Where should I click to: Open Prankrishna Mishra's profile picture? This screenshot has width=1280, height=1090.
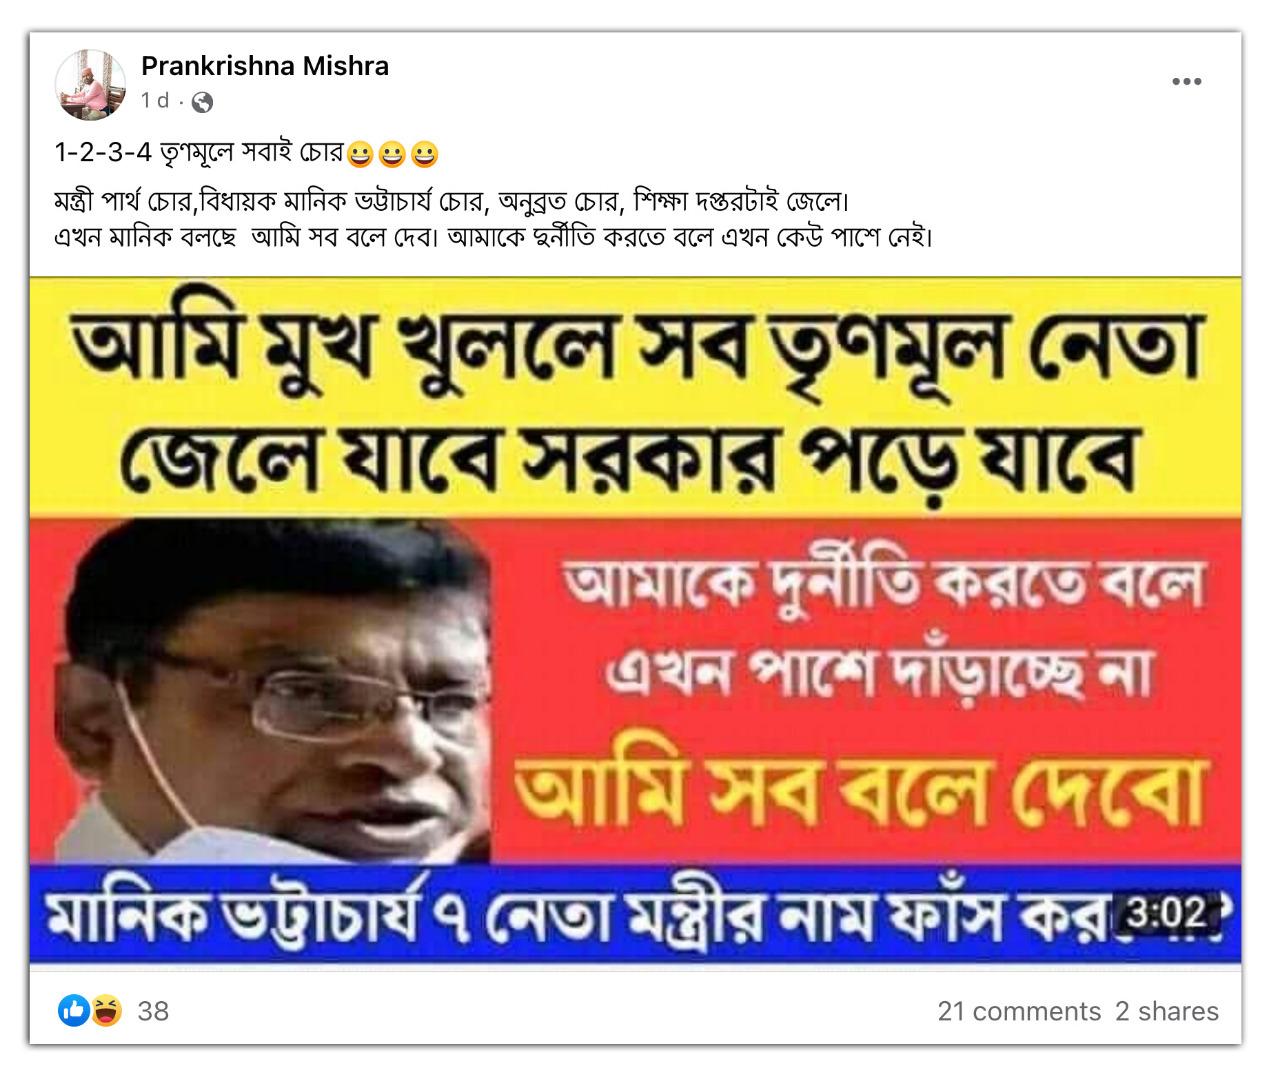90,84
